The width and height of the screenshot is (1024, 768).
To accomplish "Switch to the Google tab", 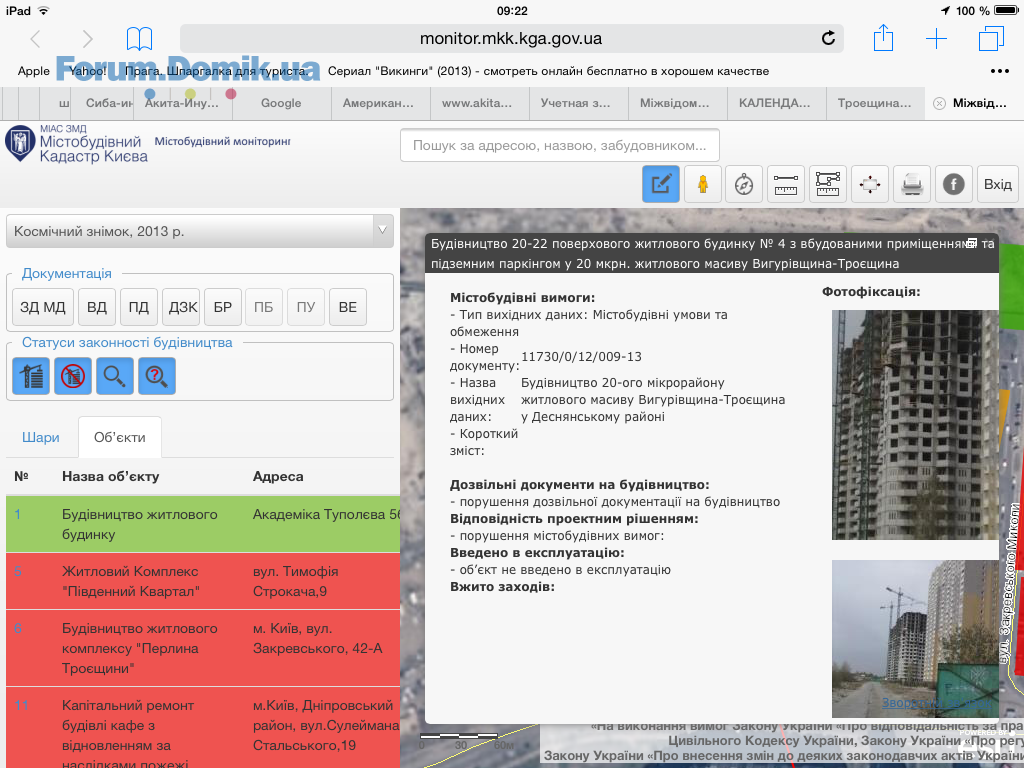I will 281,103.
